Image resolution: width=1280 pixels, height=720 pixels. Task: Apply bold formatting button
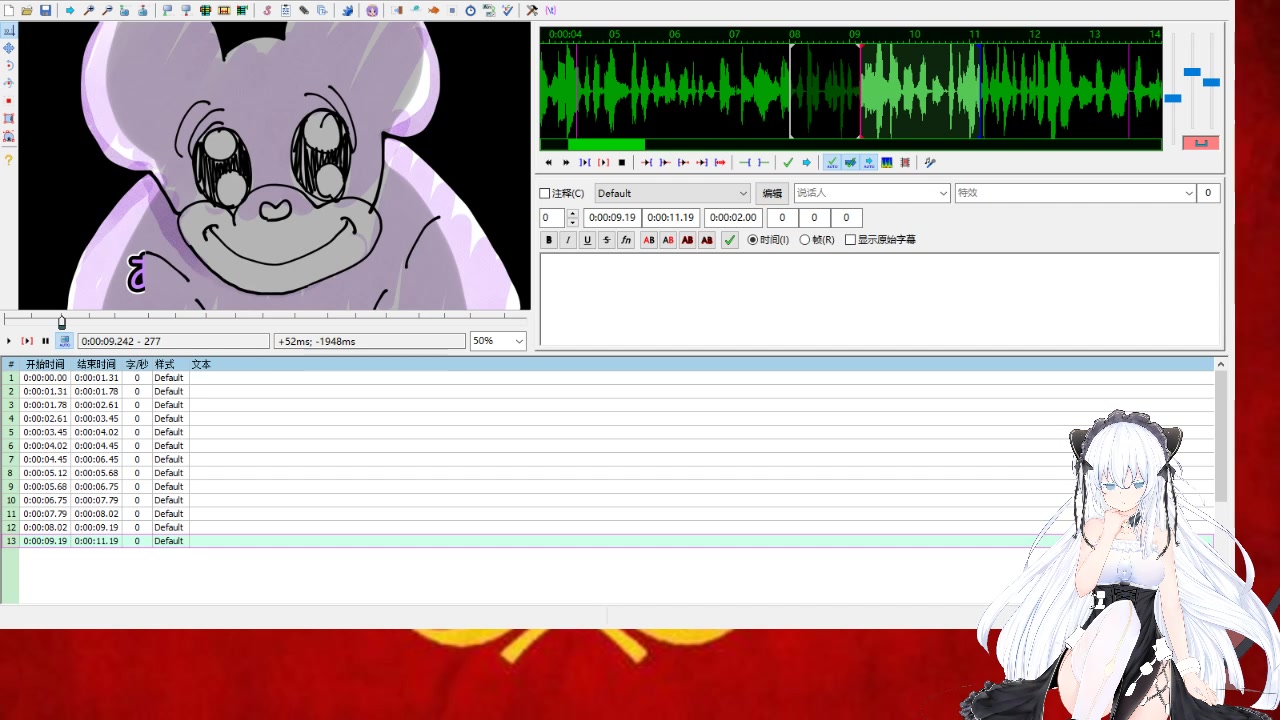coord(548,240)
